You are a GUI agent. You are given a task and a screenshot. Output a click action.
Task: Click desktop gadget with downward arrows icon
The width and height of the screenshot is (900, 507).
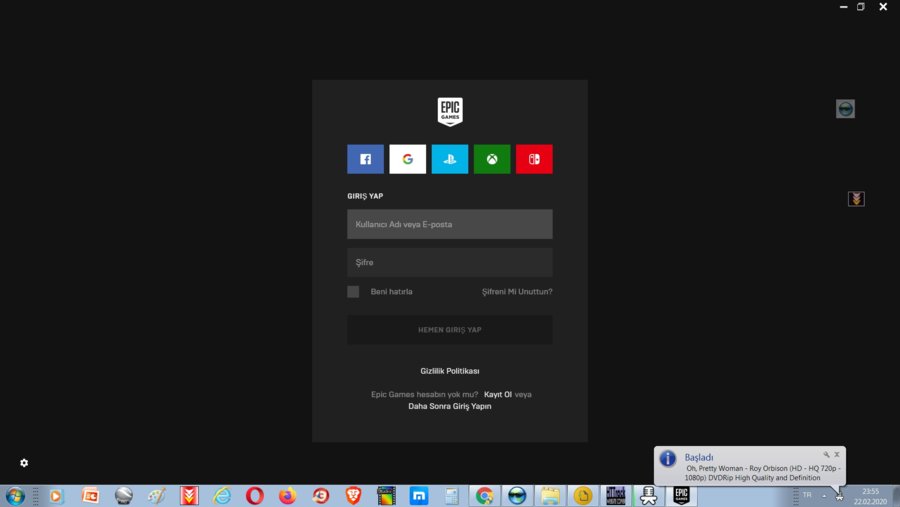(x=856, y=199)
